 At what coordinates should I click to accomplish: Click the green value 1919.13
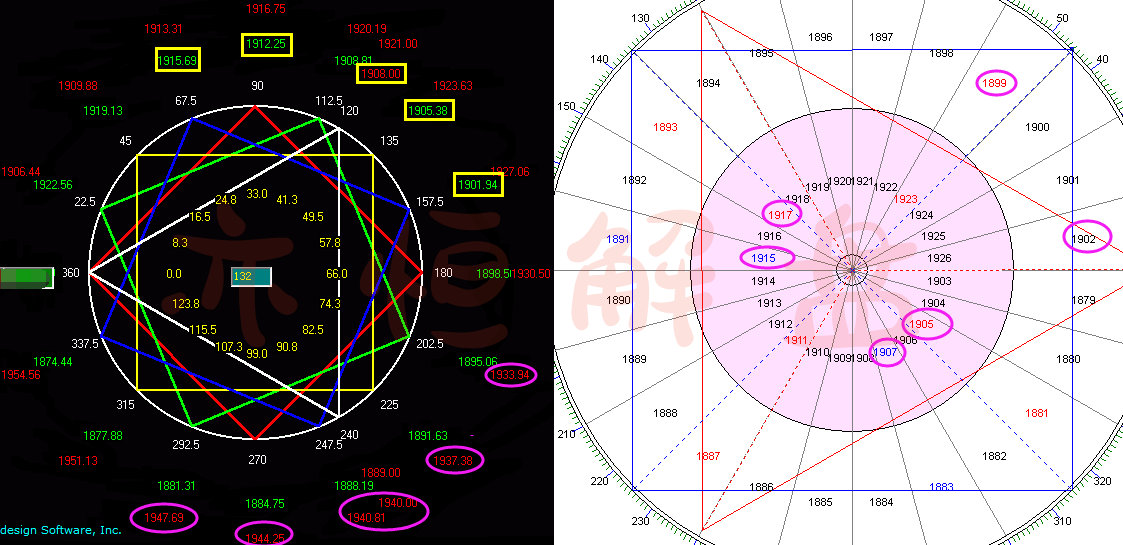click(x=102, y=111)
